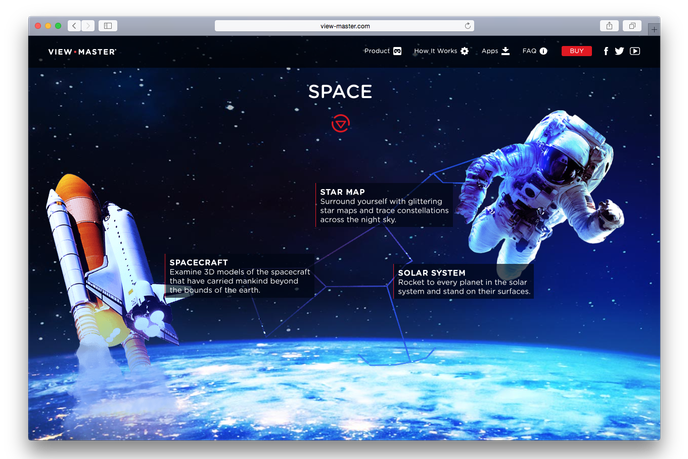Show all tabs overview icon
Screen dimensions: 688x459
click(632, 25)
